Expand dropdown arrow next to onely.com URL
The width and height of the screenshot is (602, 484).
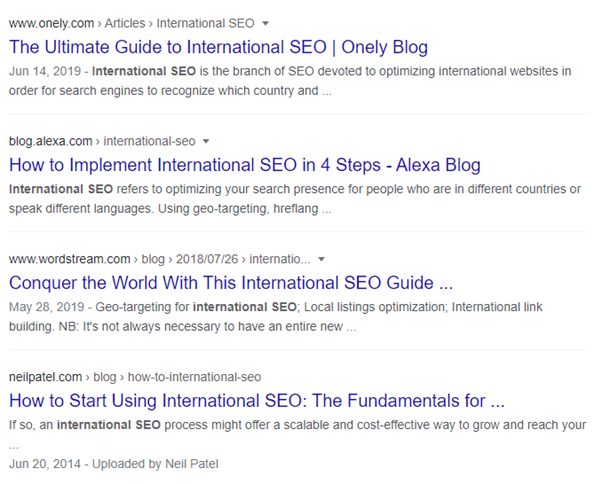pos(265,23)
